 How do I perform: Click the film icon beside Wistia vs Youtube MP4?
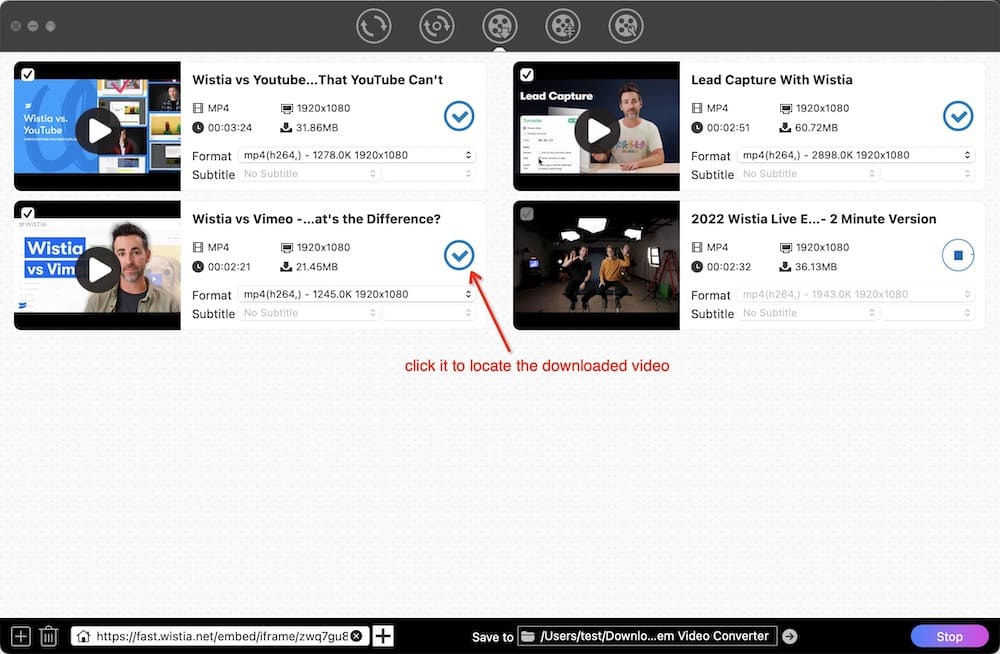coord(198,108)
